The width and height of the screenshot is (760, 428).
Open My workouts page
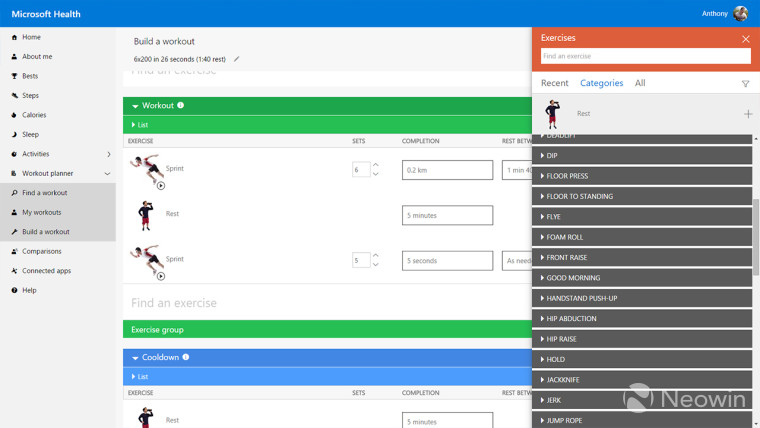pyautogui.click(x=42, y=212)
